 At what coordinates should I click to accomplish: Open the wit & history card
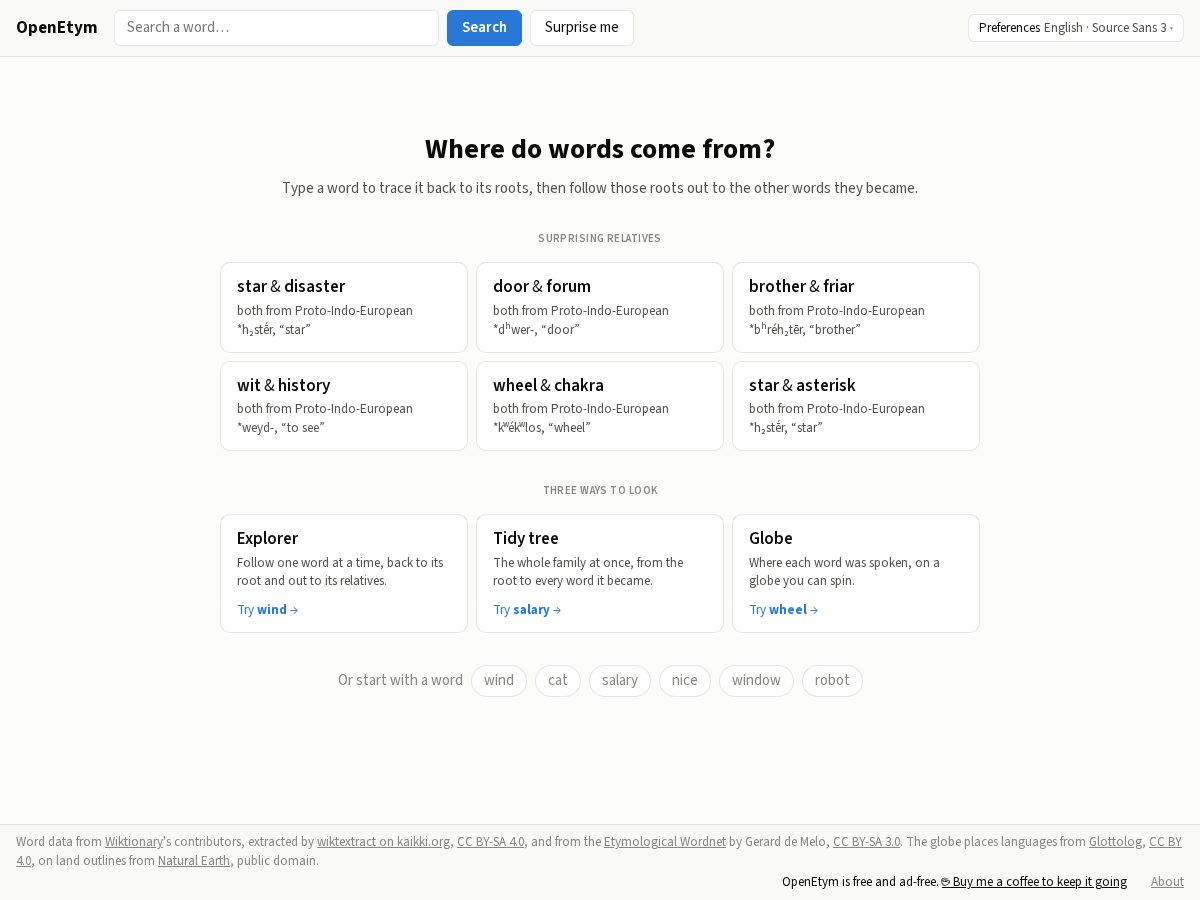click(344, 406)
